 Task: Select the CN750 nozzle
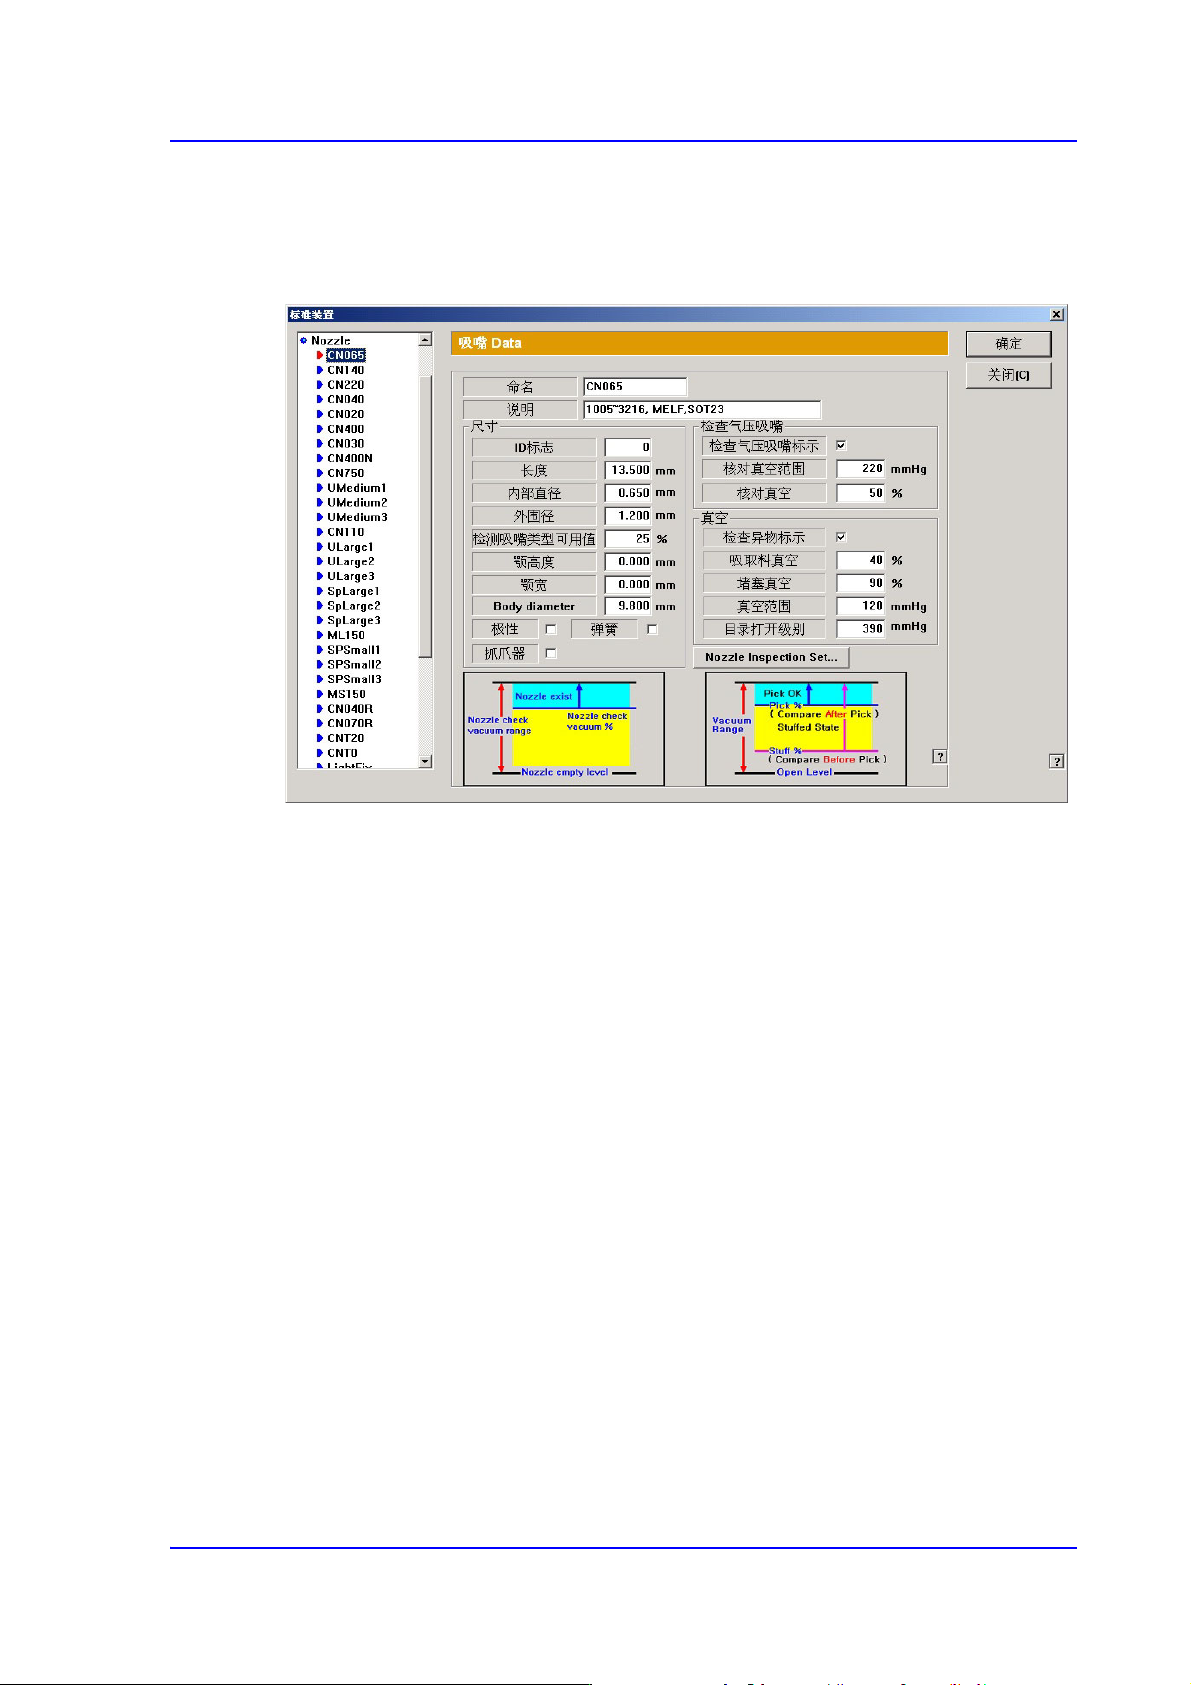[346, 473]
